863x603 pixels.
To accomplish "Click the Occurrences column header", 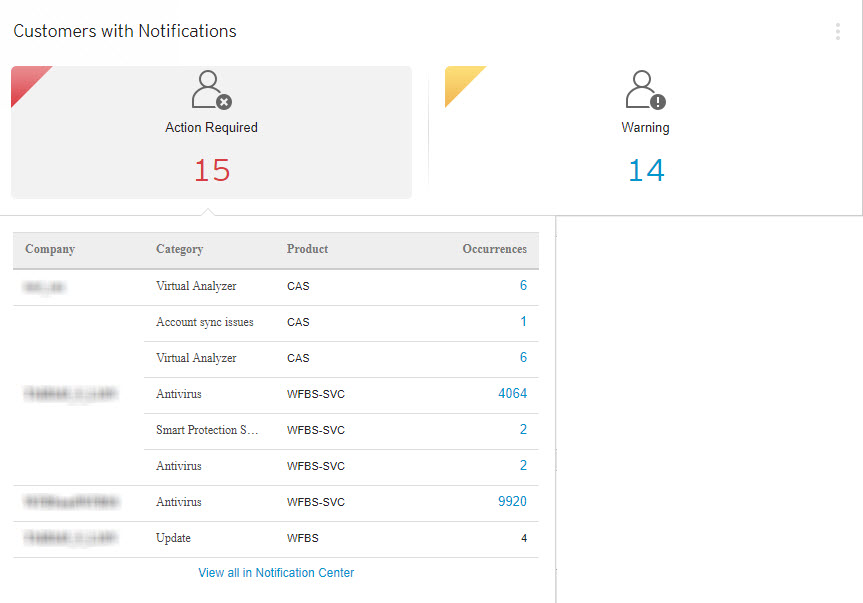I will 494,249.
